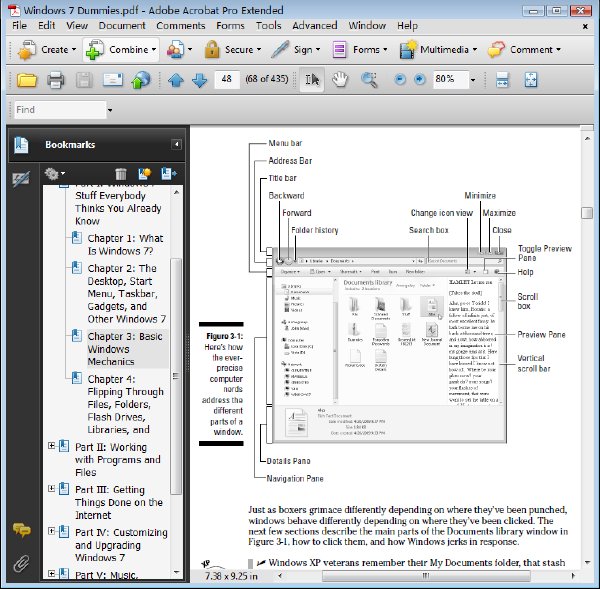Click the Print icon
The height and width of the screenshot is (589, 600).
click(55, 80)
